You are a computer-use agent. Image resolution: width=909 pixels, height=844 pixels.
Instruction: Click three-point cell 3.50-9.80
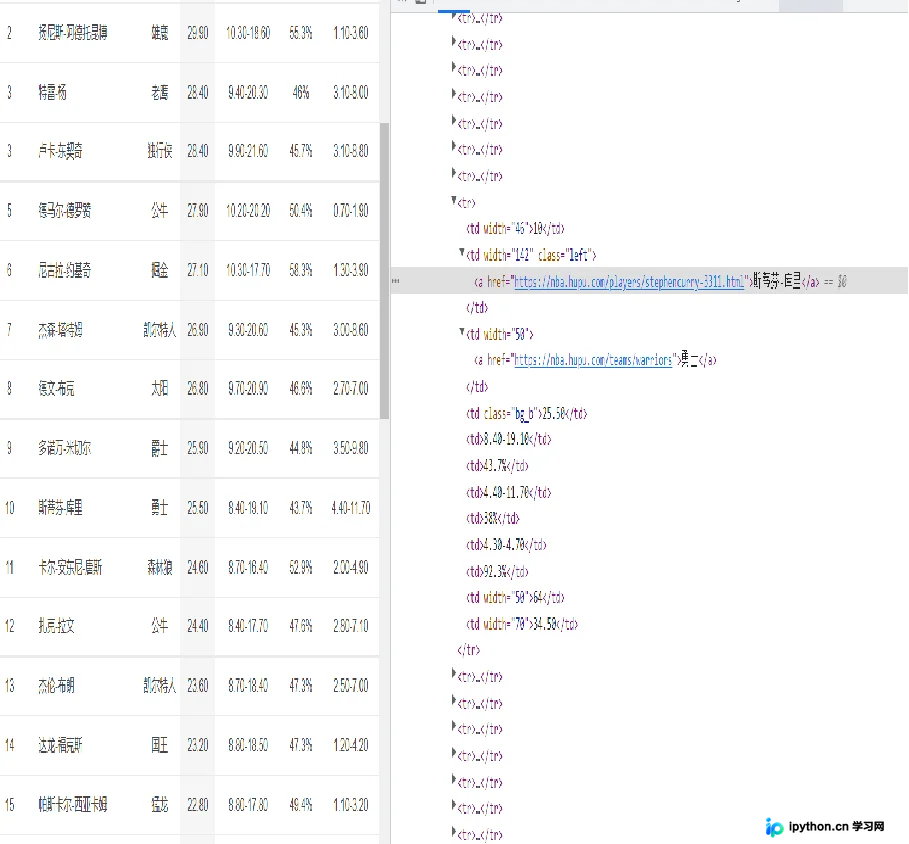click(x=351, y=448)
